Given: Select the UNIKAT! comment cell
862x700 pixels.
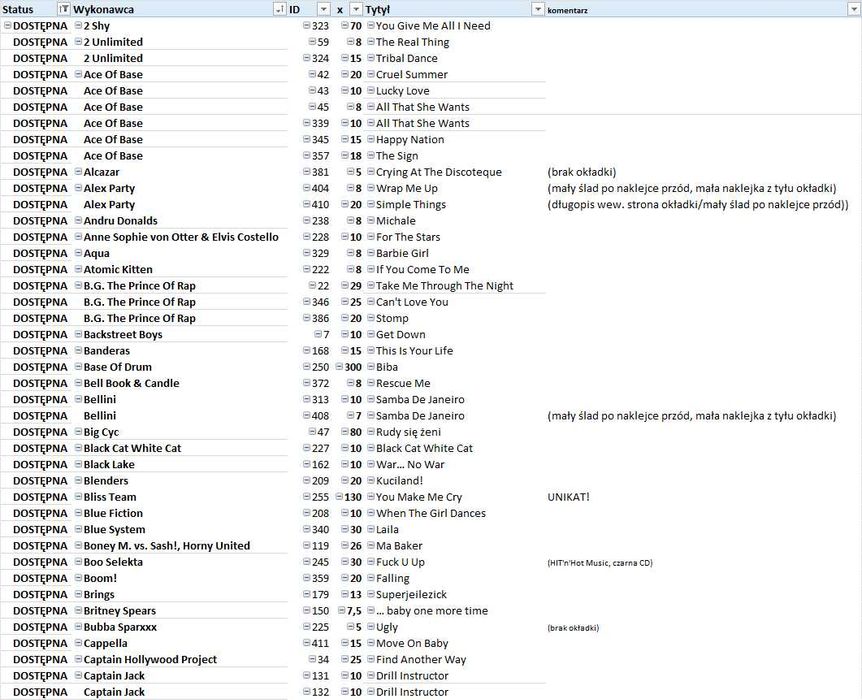Looking at the screenshot, I should click(568, 497).
